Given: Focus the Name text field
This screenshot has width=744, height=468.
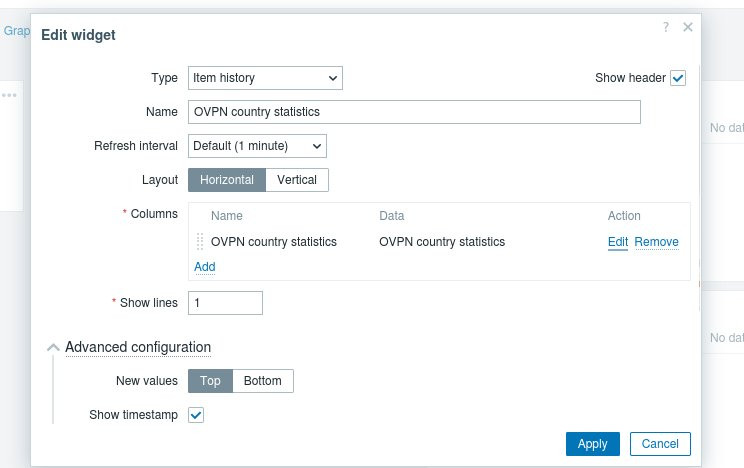Looking at the screenshot, I should tap(414, 112).
